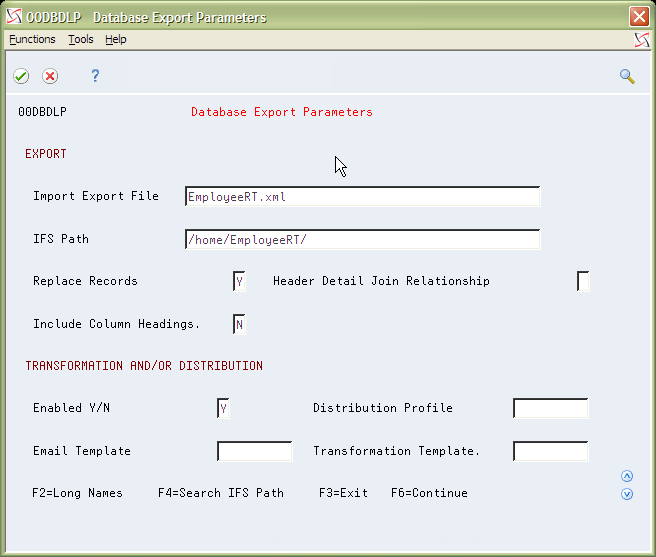The image size is (656, 557).
Task: Open help with the blue question mark
Action: (x=95, y=76)
